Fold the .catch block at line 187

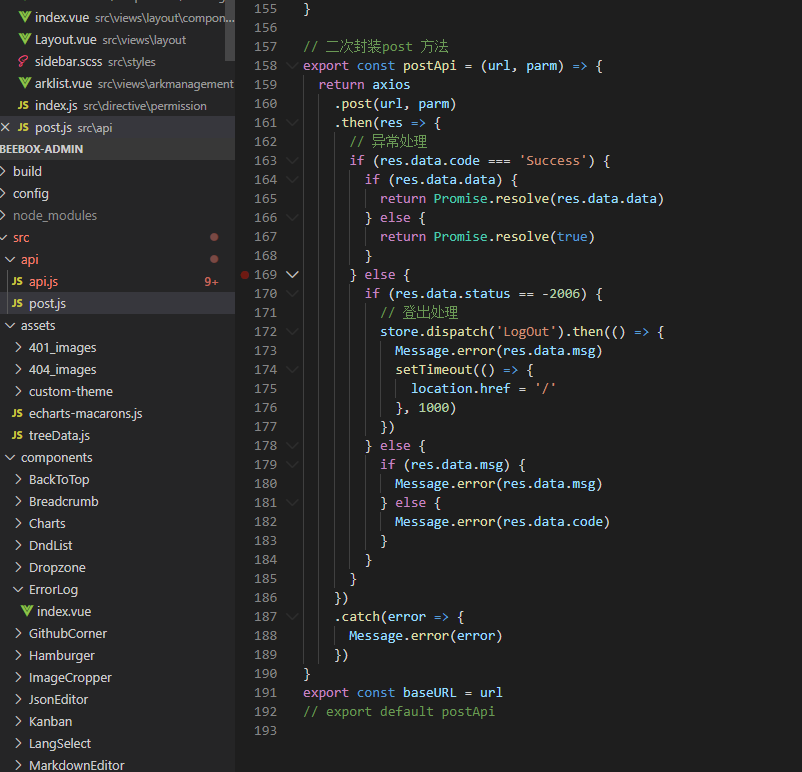pyautogui.click(x=292, y=617)
